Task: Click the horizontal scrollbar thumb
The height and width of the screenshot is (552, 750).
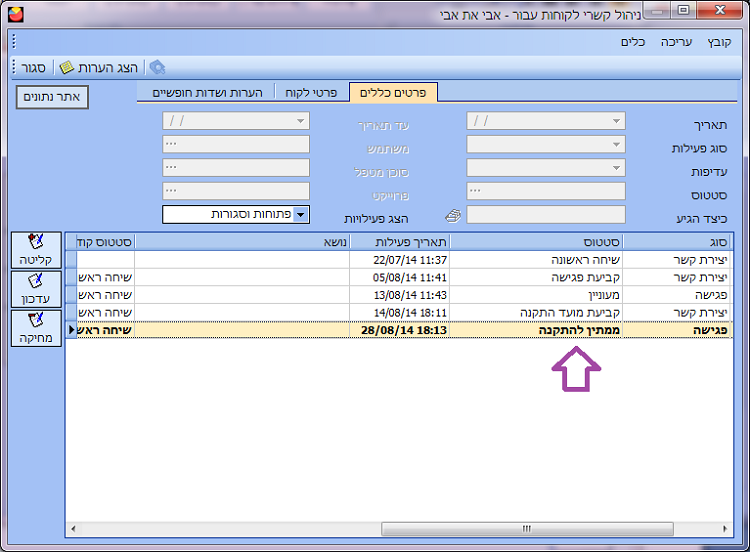Action: (x=527, y=529)
